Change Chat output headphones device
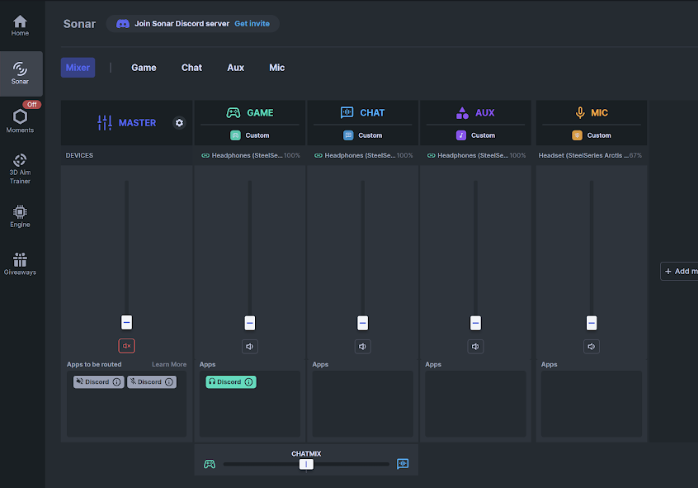 [x=363, y=155]
